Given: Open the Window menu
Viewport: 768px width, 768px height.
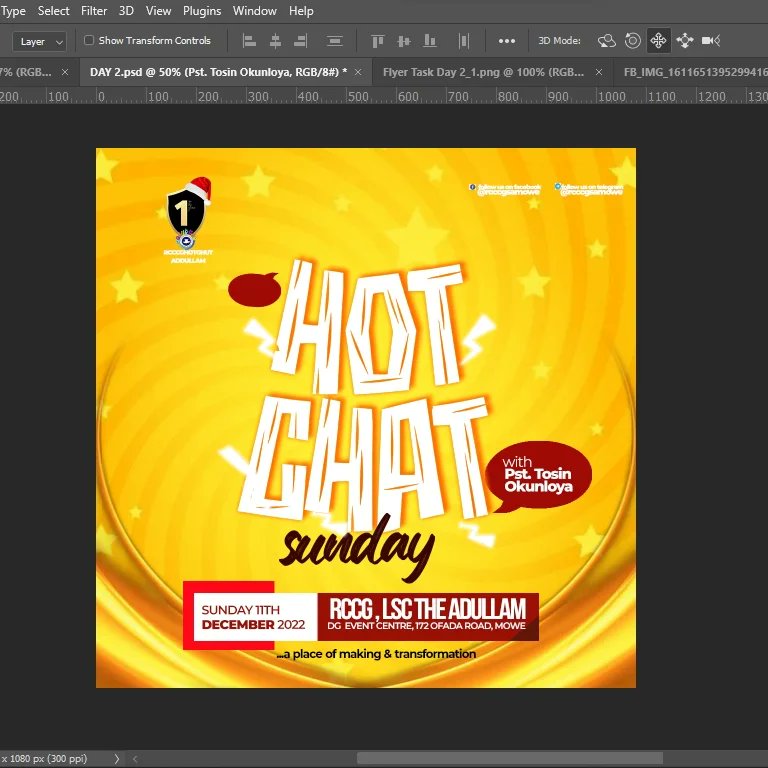Looking at the screenshot, I should point(255,11).
